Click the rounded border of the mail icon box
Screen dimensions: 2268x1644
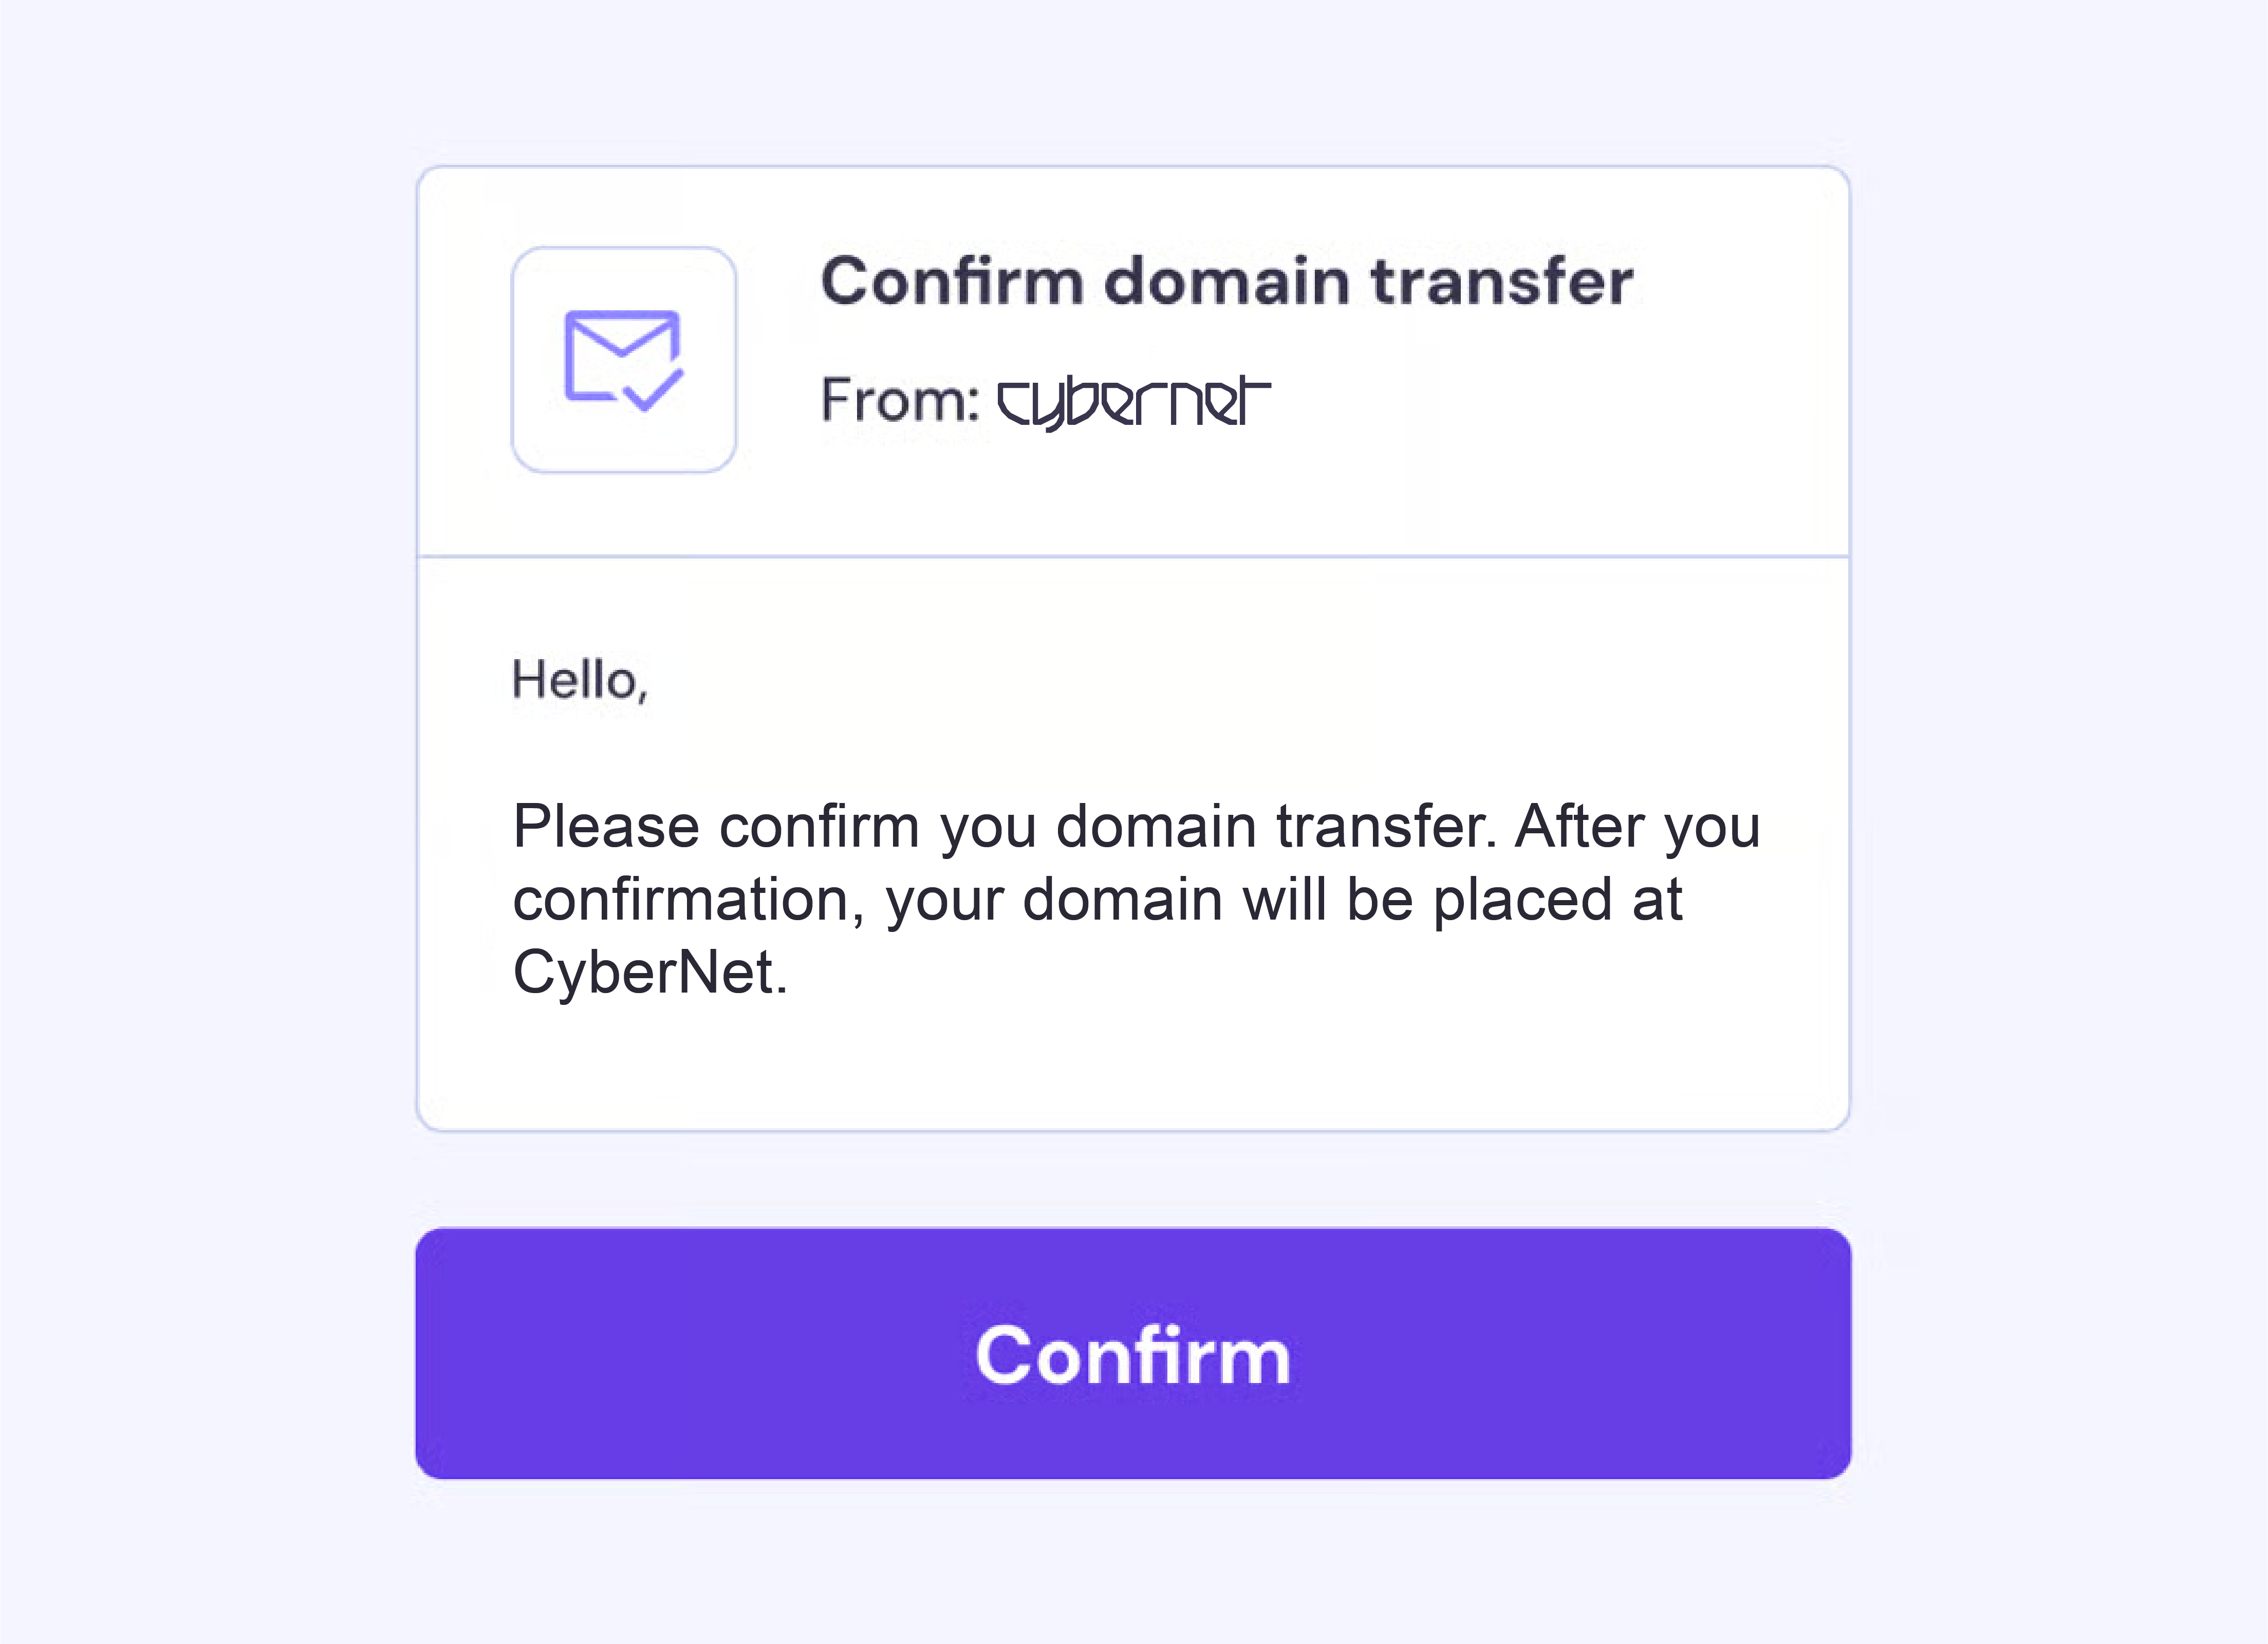513,360
